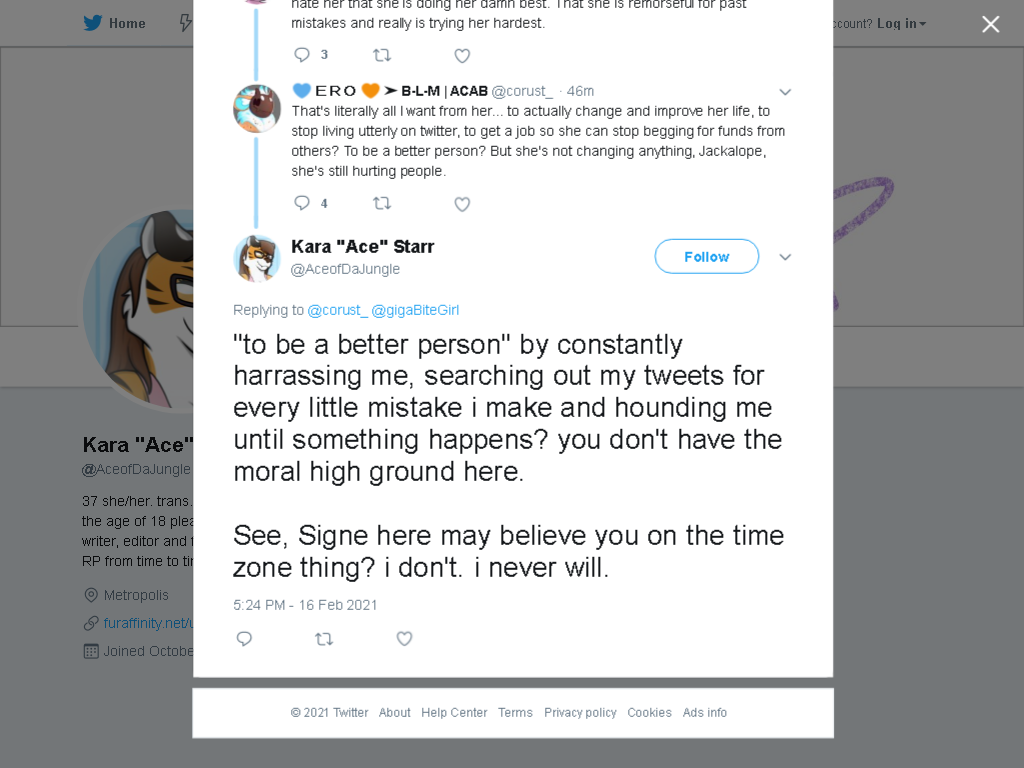Image resolution: width=1024 pixels, height=768 pixels.
Task: Open the @gigaBiteGirl profile link
Action: pos(415,310)
